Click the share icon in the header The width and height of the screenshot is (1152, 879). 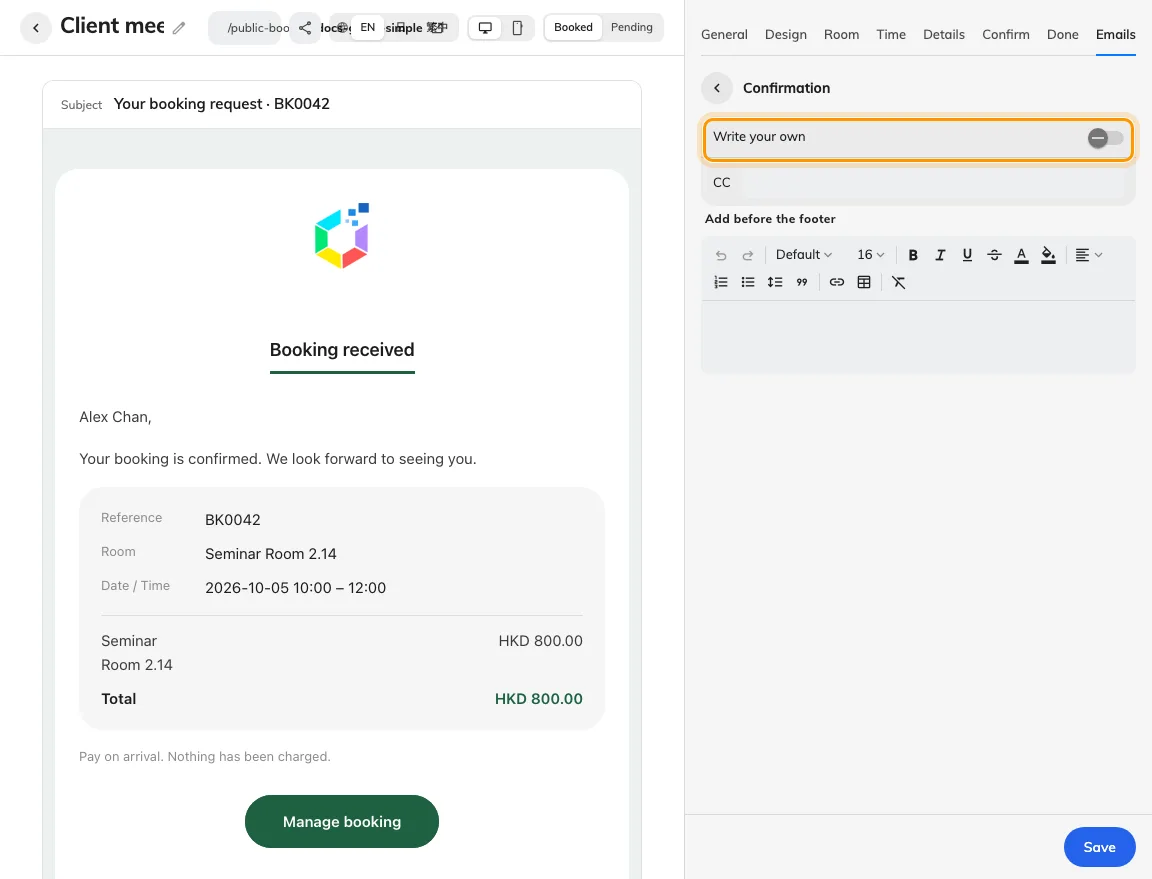pos(305,28)
